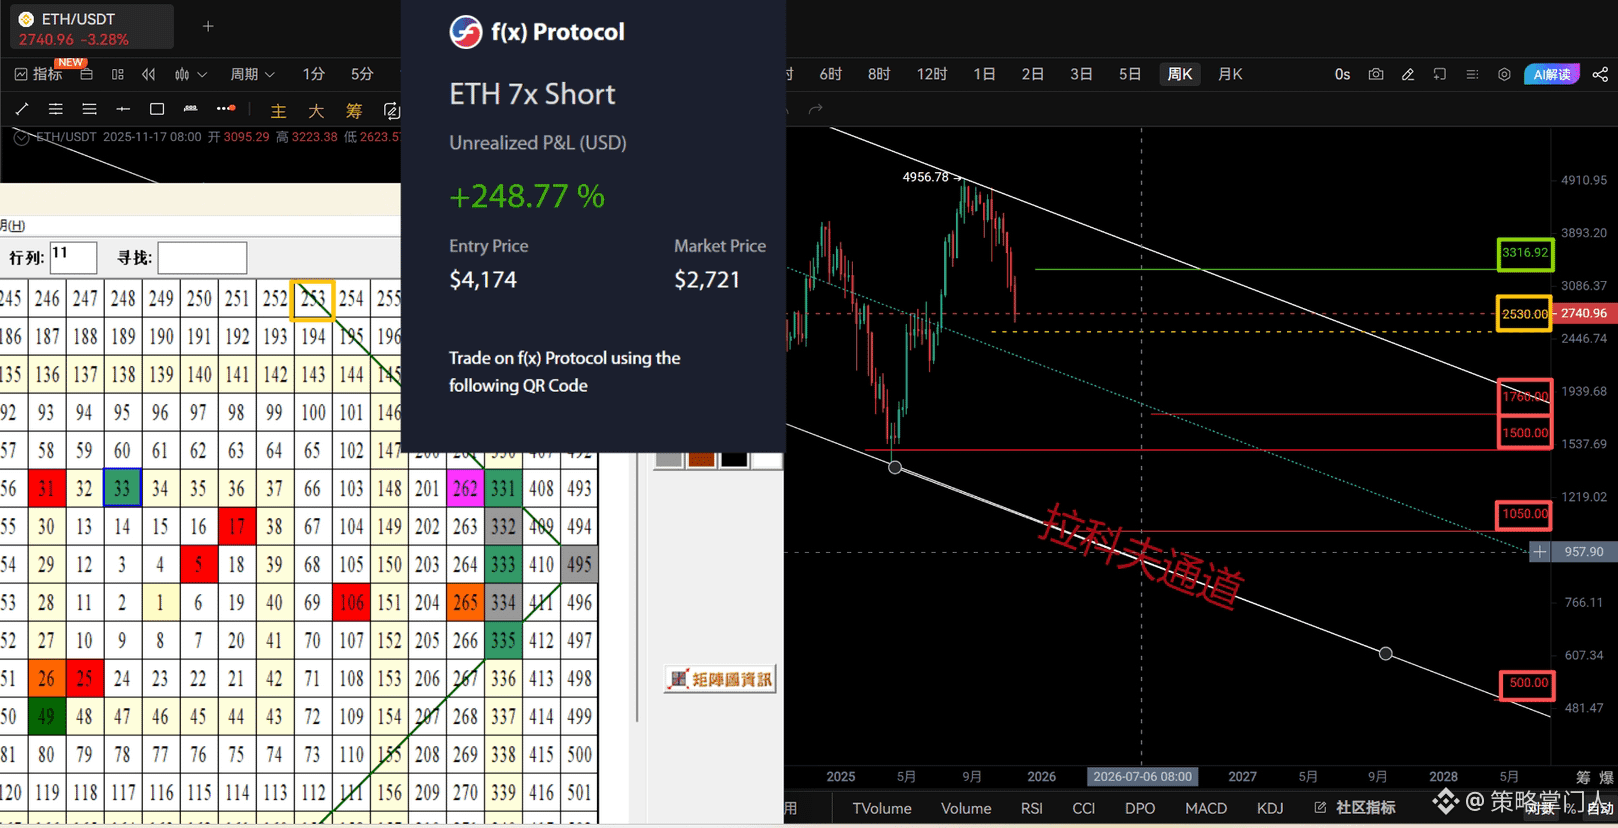Click the share icon at top right
The image size is (1618, 828).
point(1600,74)
